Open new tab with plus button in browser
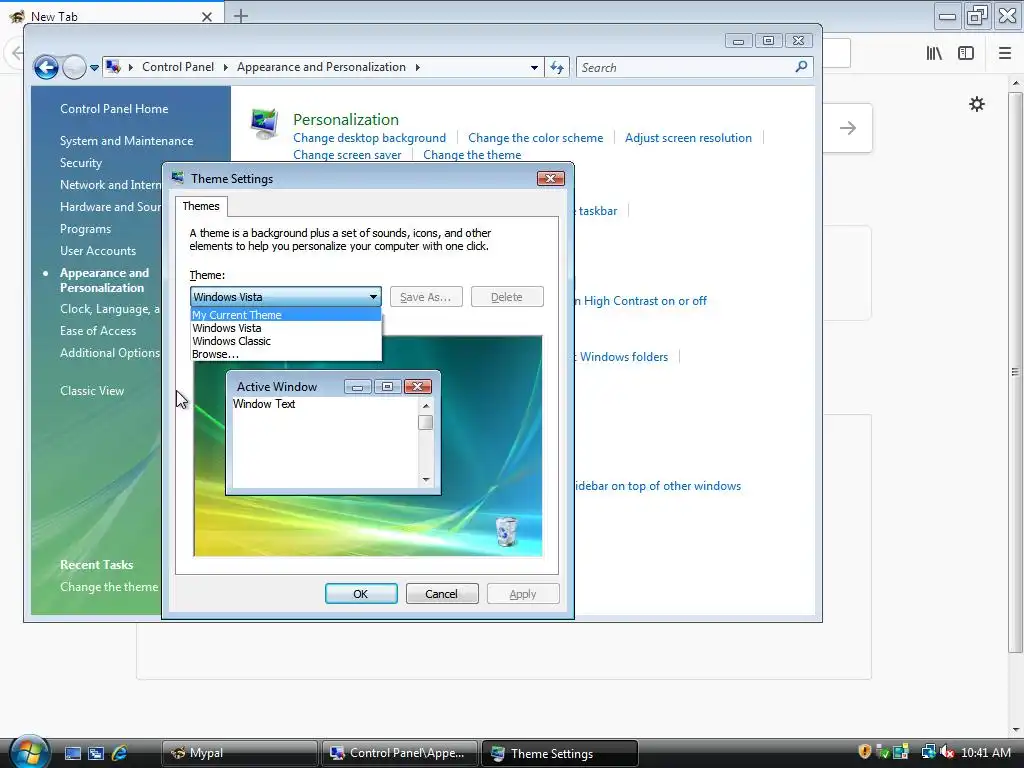 point(241,16)
